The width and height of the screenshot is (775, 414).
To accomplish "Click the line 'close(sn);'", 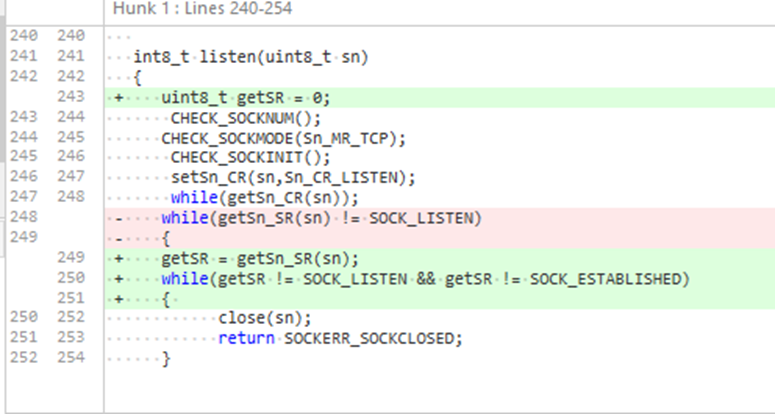I will tap(265, 319).
